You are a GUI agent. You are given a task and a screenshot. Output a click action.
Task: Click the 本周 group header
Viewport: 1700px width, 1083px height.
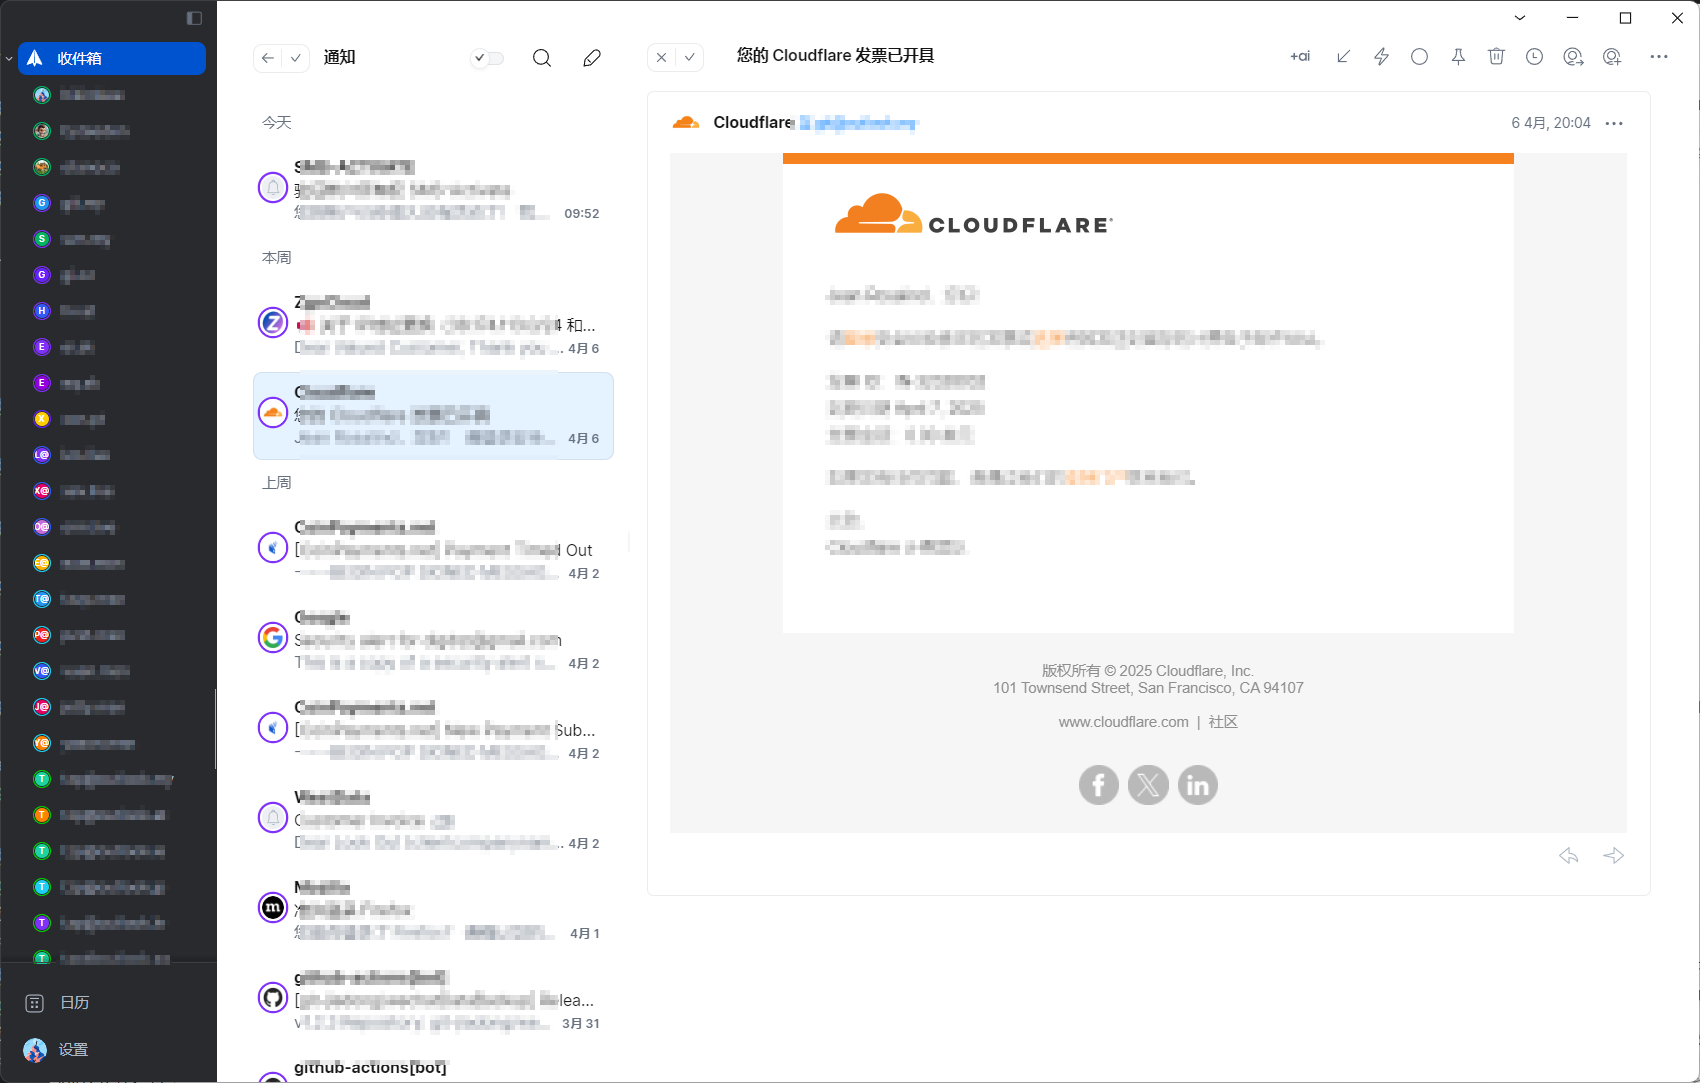pos(277,257)
